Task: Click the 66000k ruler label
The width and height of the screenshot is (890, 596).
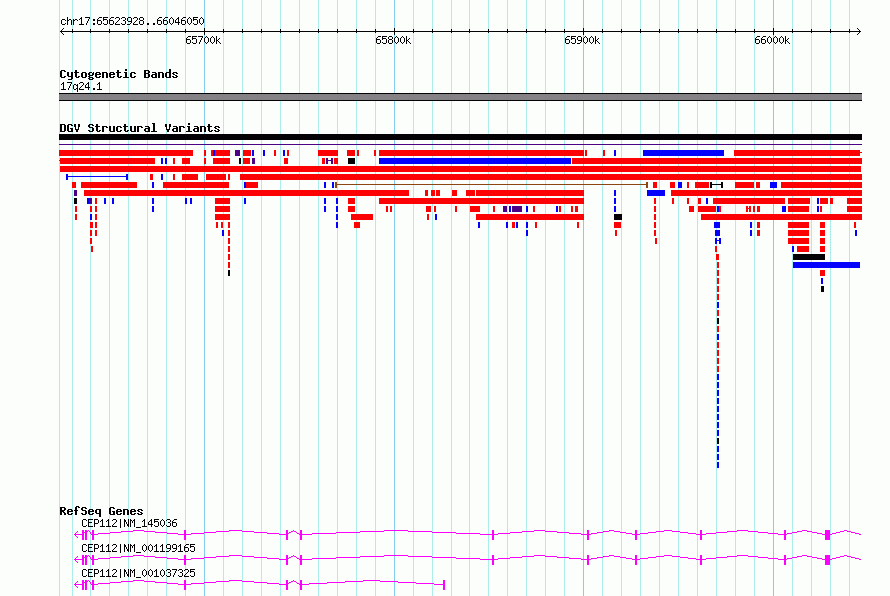Action: 772,40
